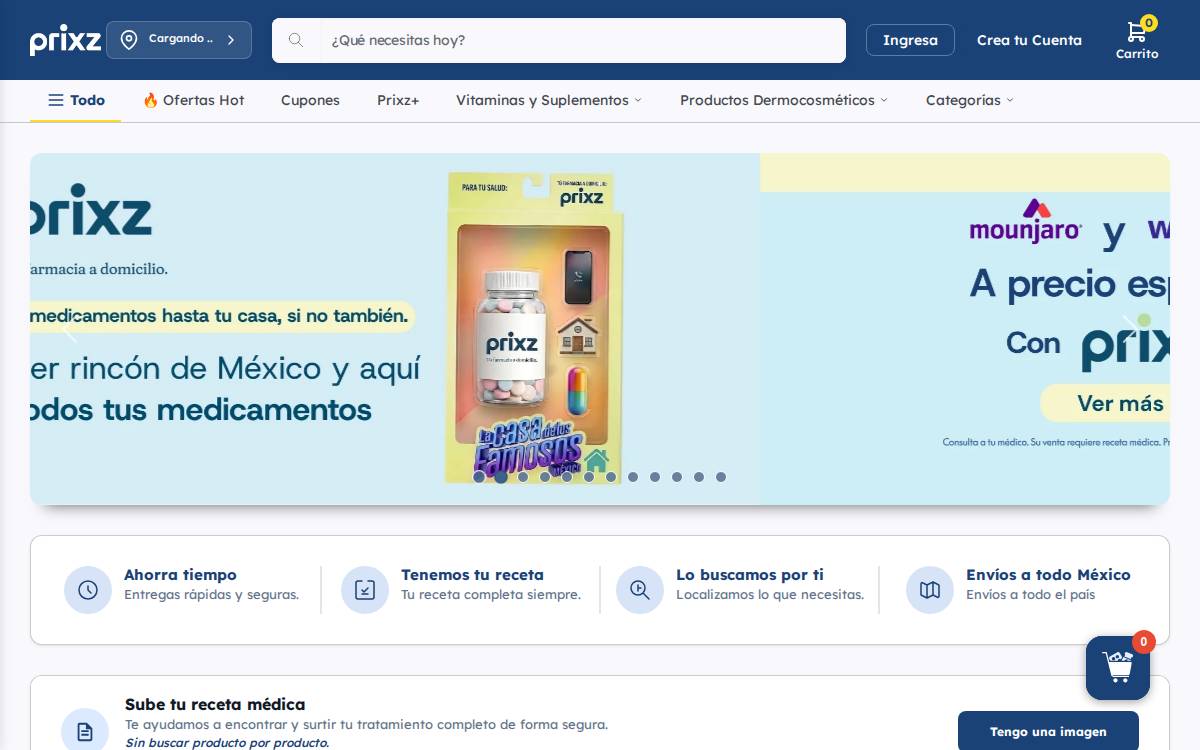Show the previous banner slide
This screenshot has height=750, width=1200.
pyautogui.click(x=68, y=328)
